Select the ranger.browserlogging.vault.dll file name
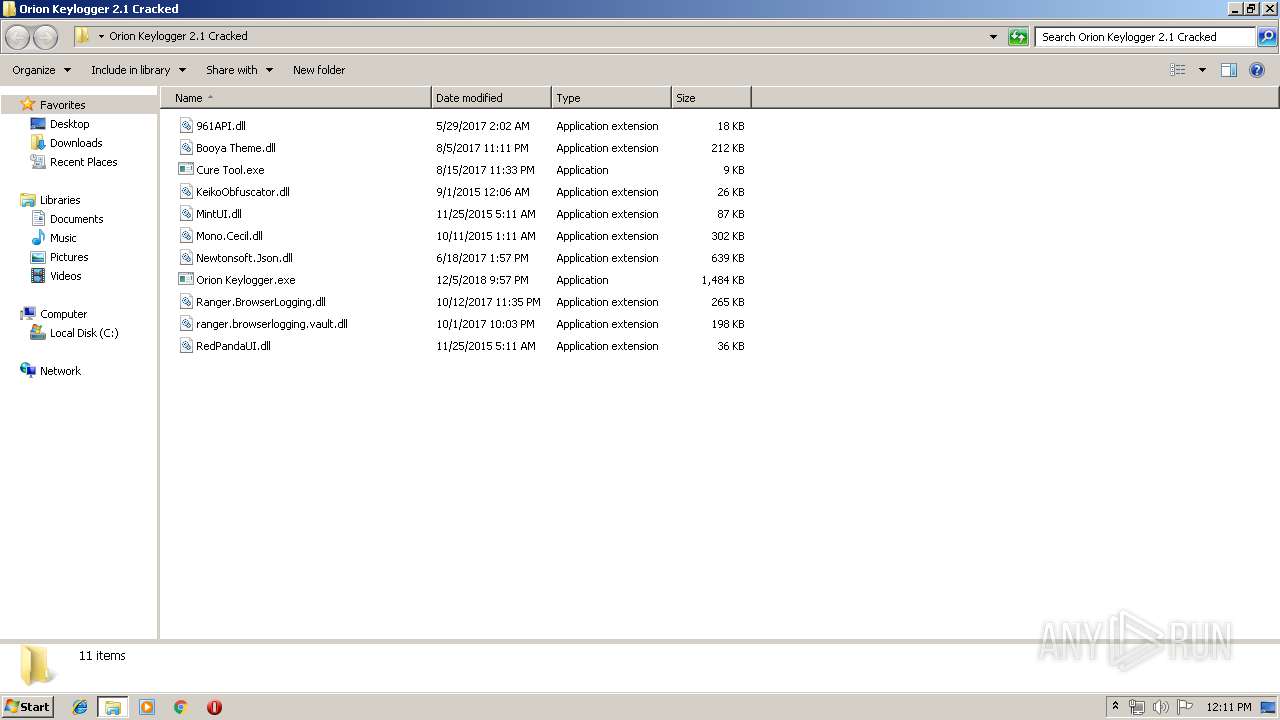 (272, 324)
